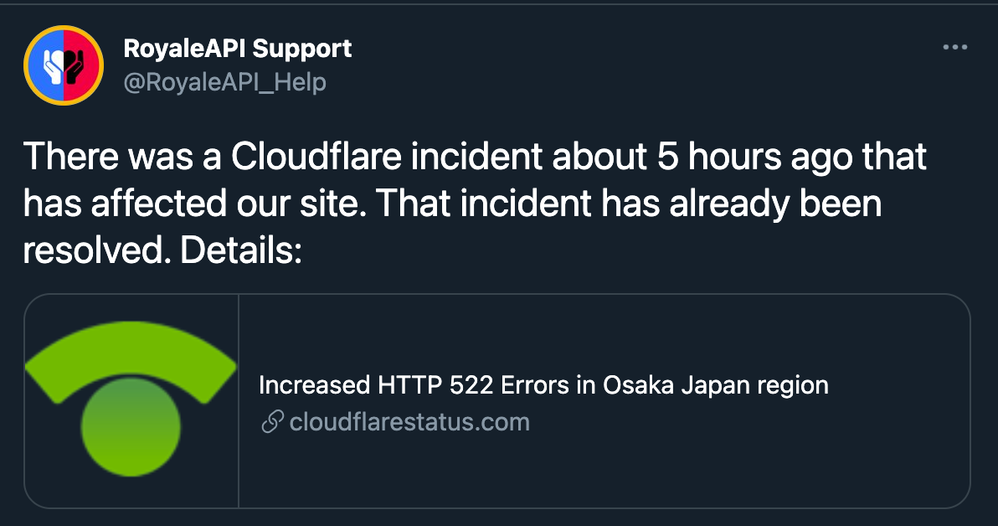
Task: Open the 'Increased HTTP 522 Errors' card title
Action: (544, 385)
